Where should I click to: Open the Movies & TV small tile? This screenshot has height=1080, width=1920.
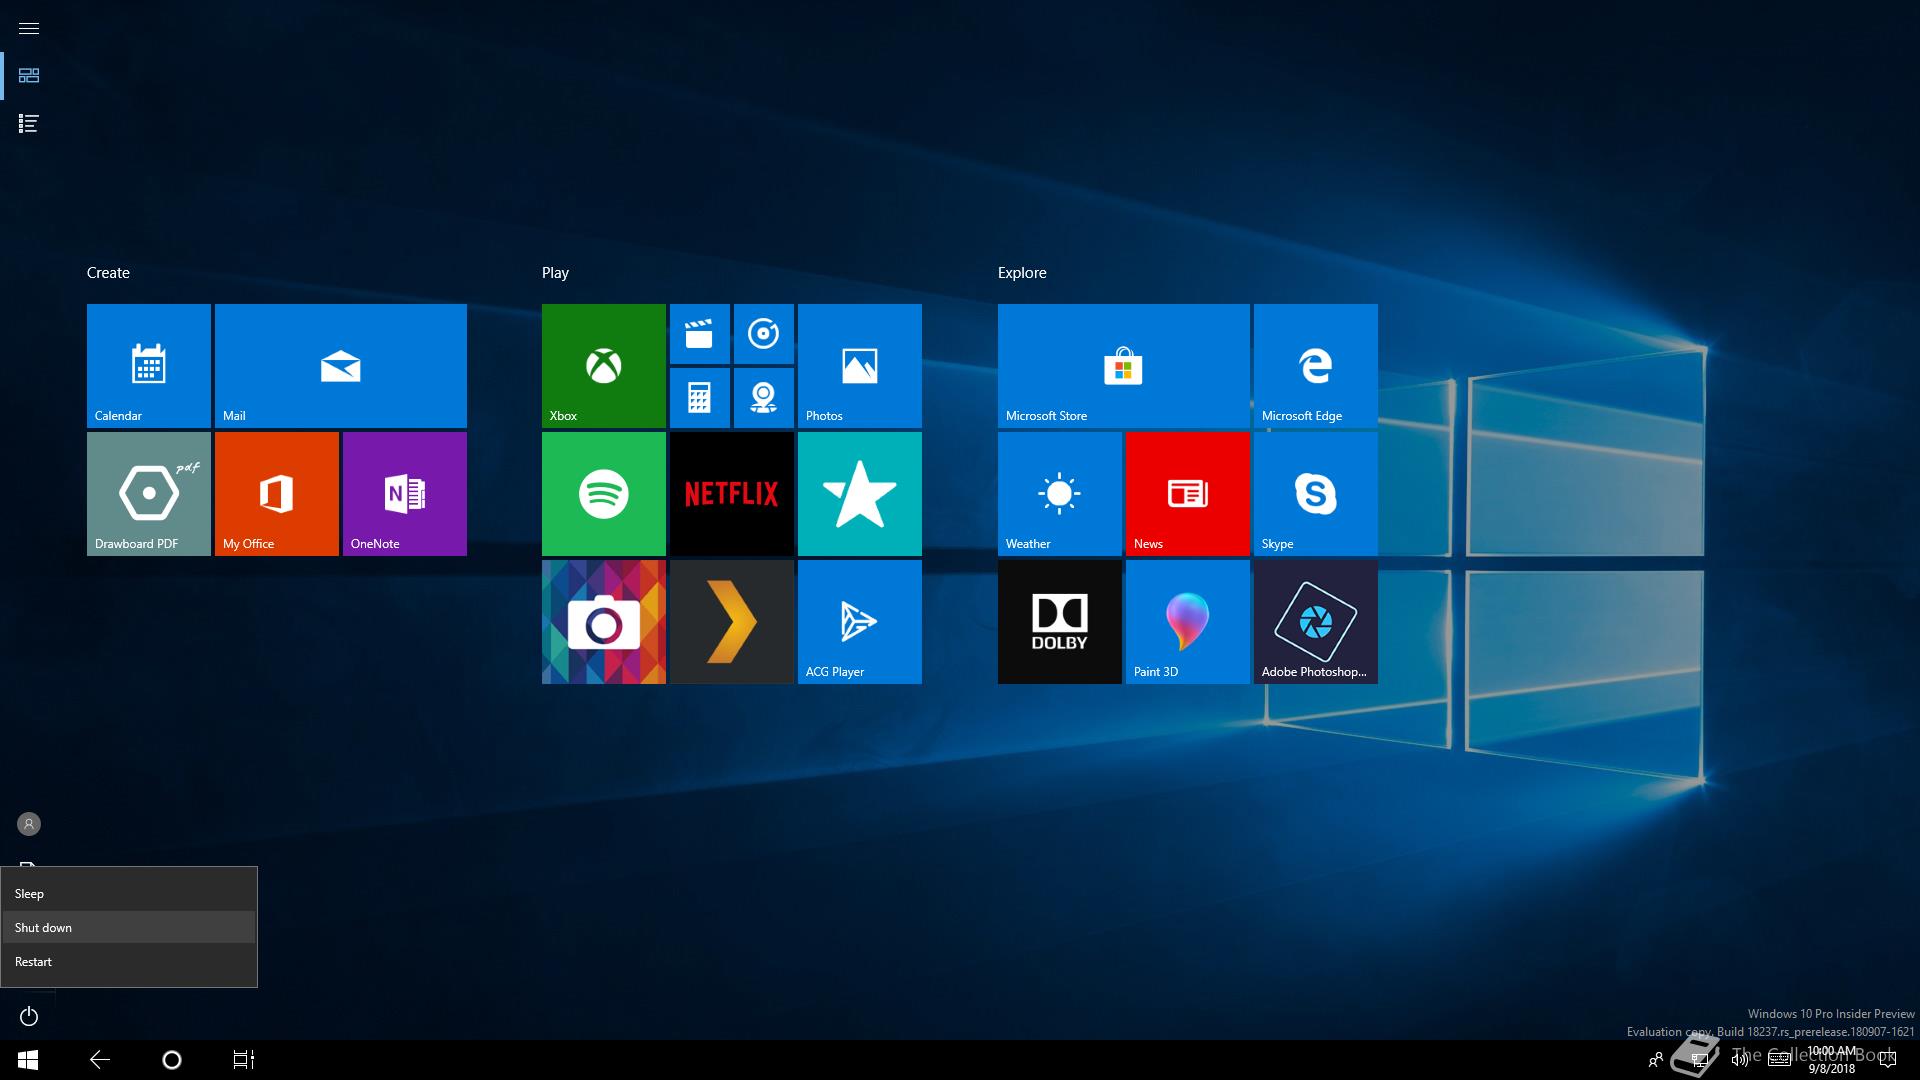[x=700, y=334]
